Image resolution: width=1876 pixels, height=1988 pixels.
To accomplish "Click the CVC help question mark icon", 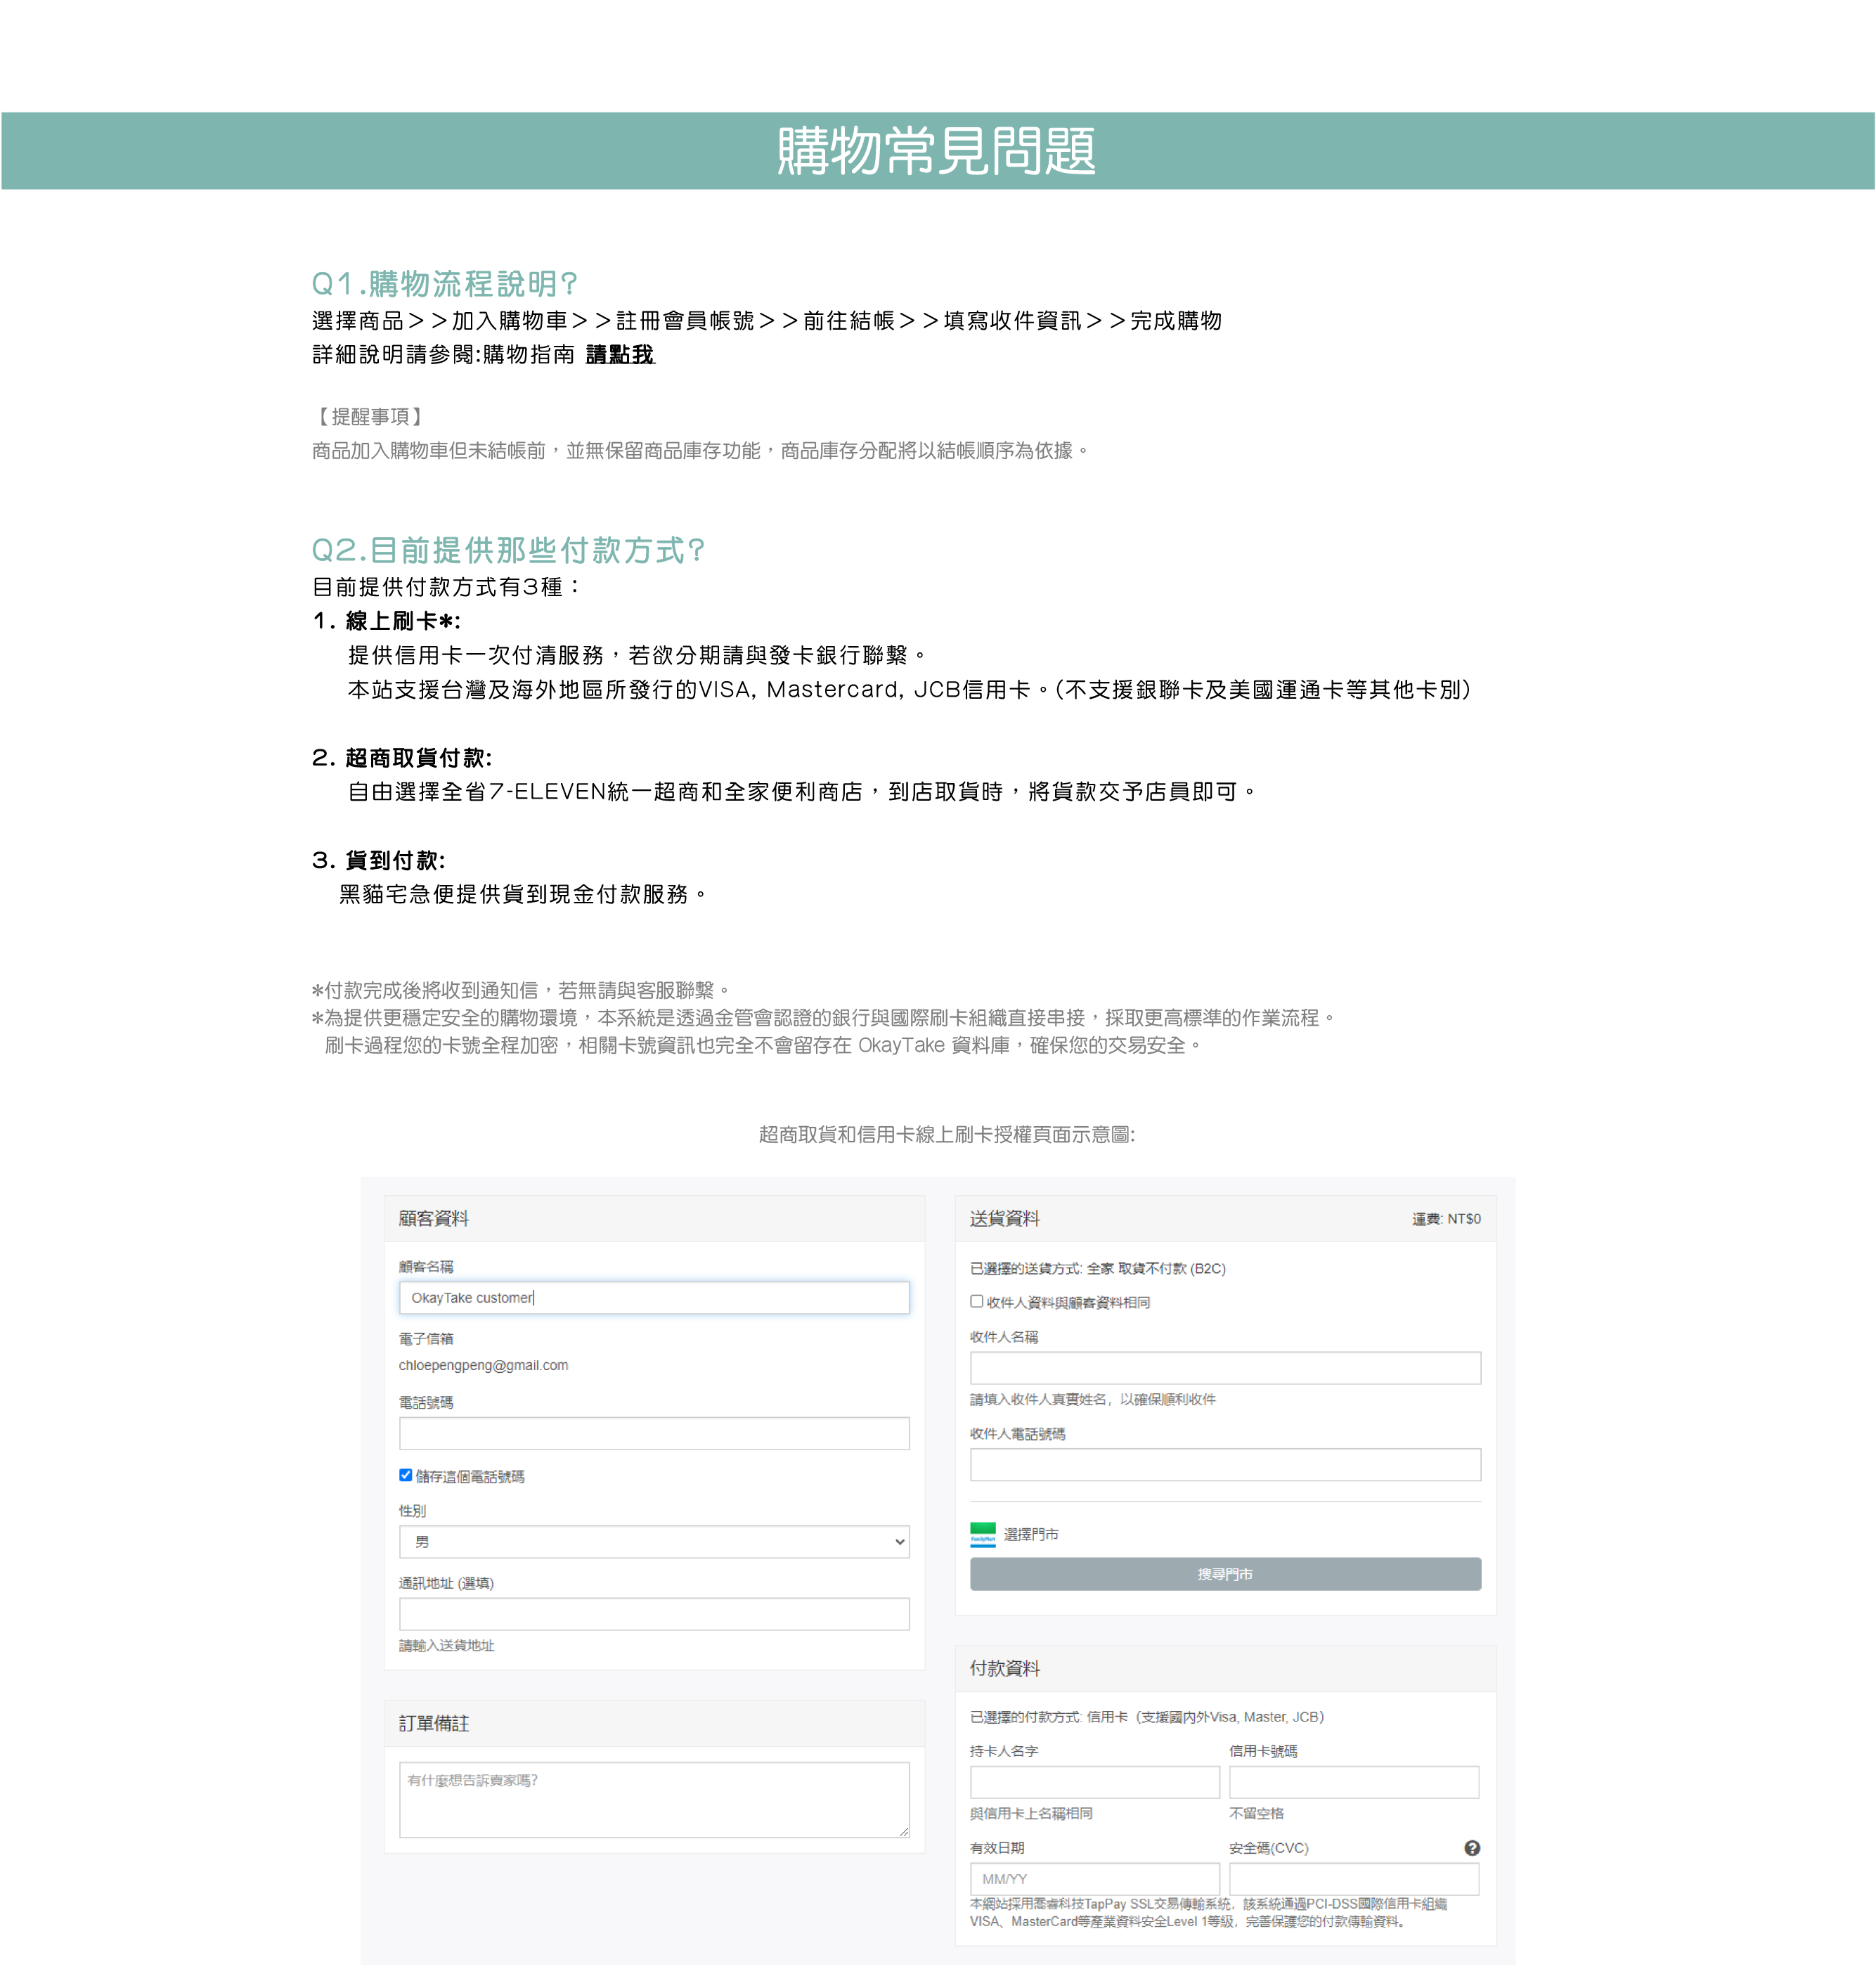I will pyautogui.click(x=1471, y=1848).
